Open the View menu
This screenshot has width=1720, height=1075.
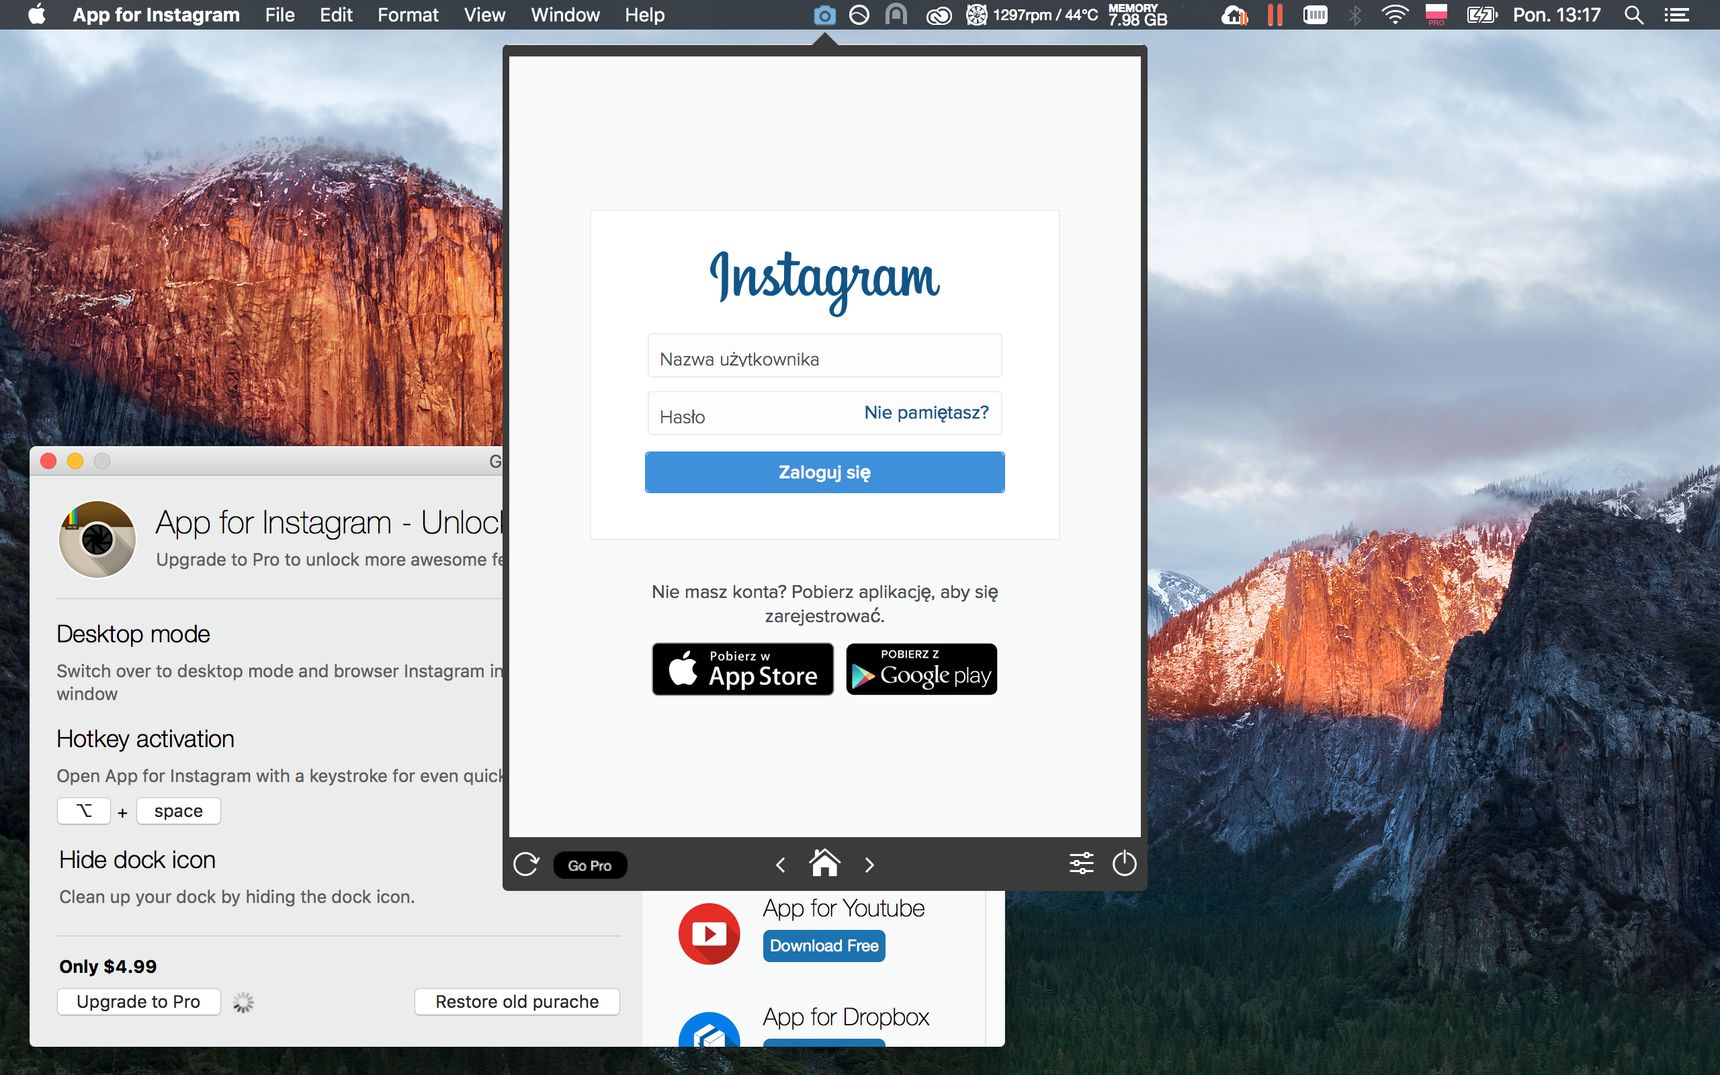click(484, 15)
